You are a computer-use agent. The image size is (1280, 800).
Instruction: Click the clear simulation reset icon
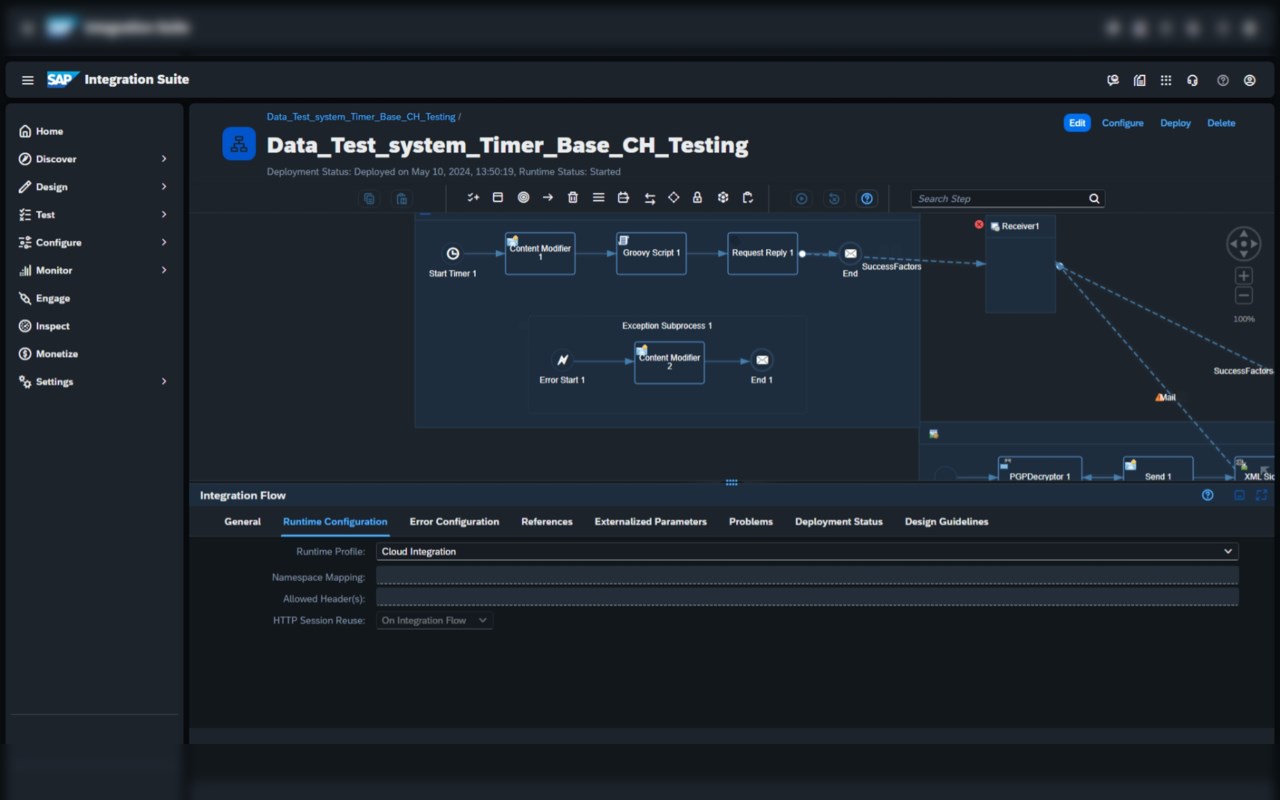(834, 198)
